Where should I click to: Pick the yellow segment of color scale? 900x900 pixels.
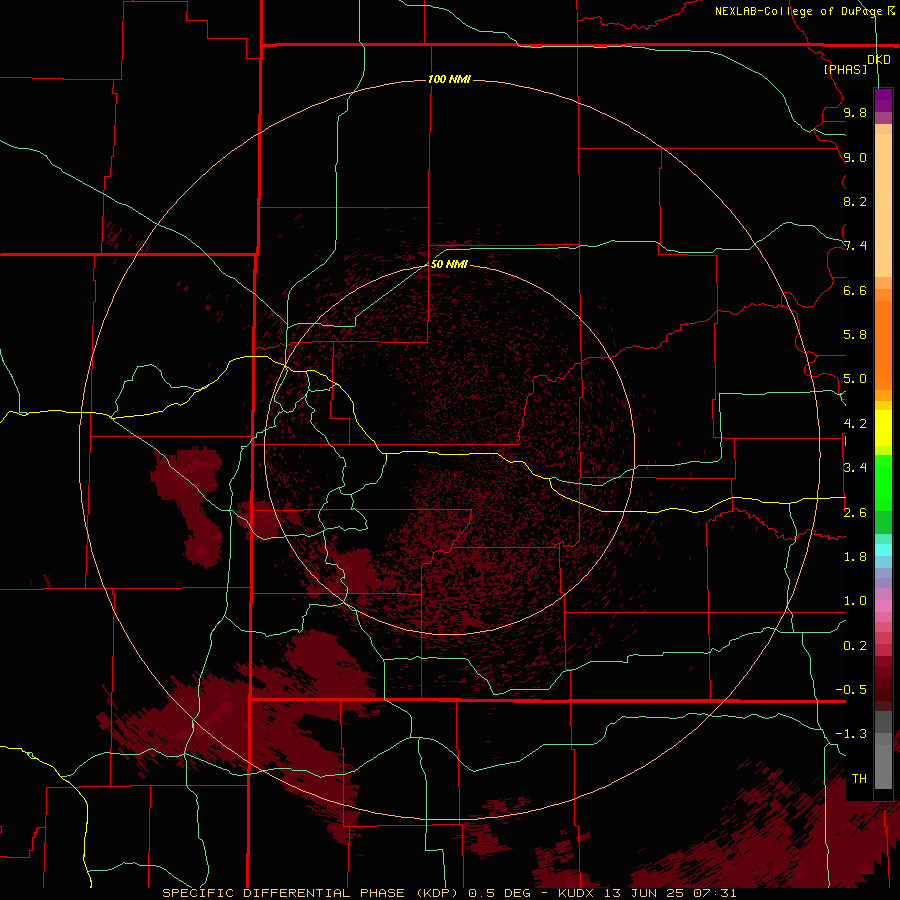click(x=883, y=428)
